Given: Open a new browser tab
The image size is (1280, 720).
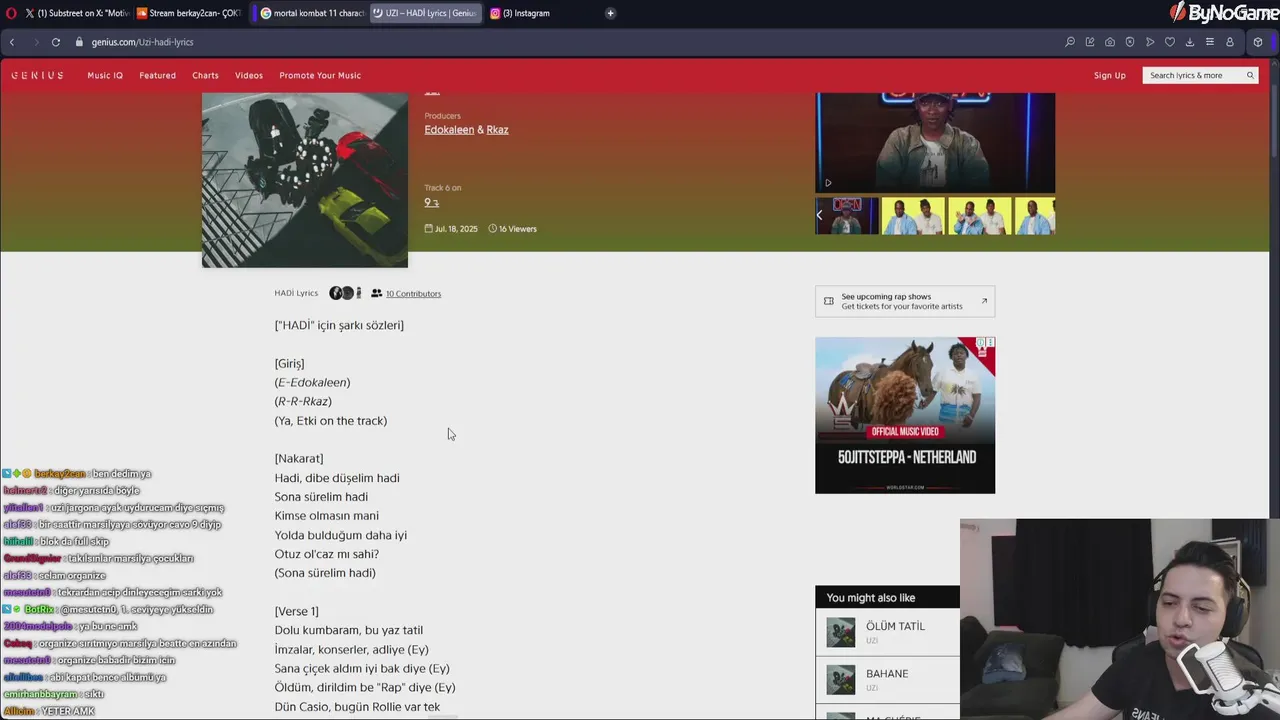Looking at the screenshot, I should [610, 13].
